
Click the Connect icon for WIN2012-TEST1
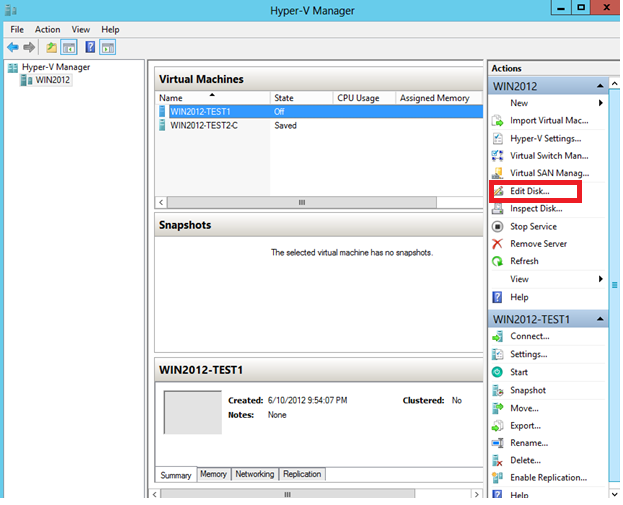497,337
